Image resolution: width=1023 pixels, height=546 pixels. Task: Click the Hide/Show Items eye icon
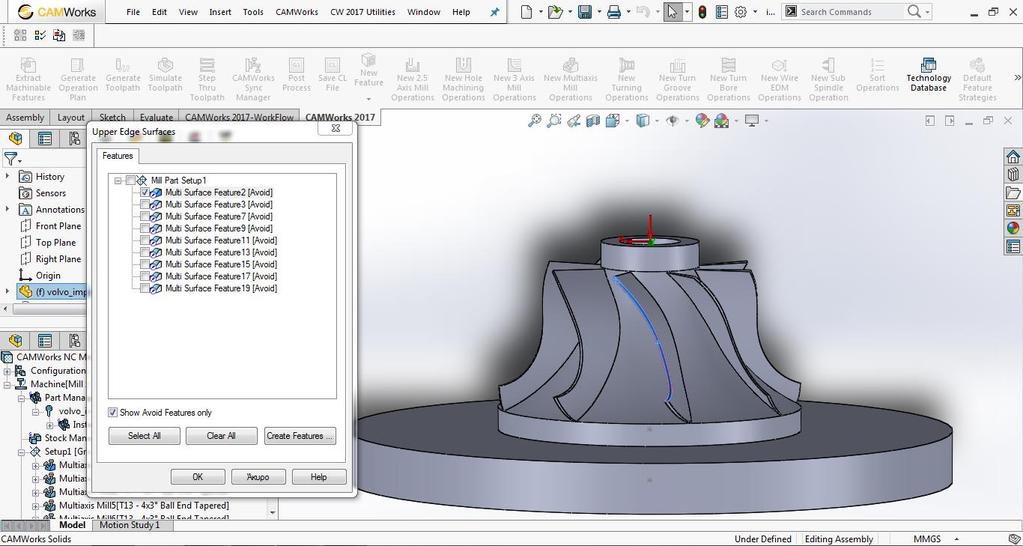(673, 121)
